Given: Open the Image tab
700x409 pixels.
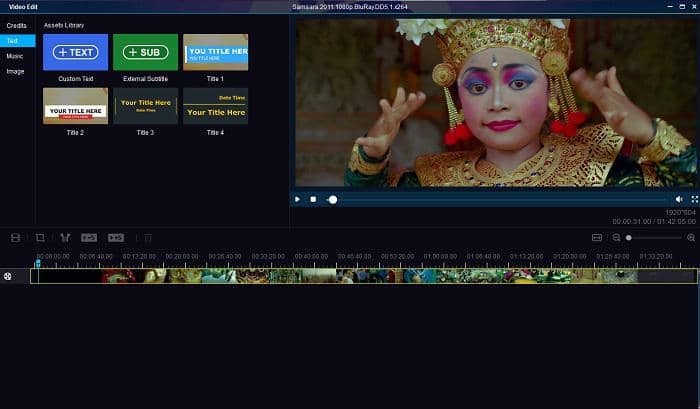Looking at the screenshot, I should point(15,71).
